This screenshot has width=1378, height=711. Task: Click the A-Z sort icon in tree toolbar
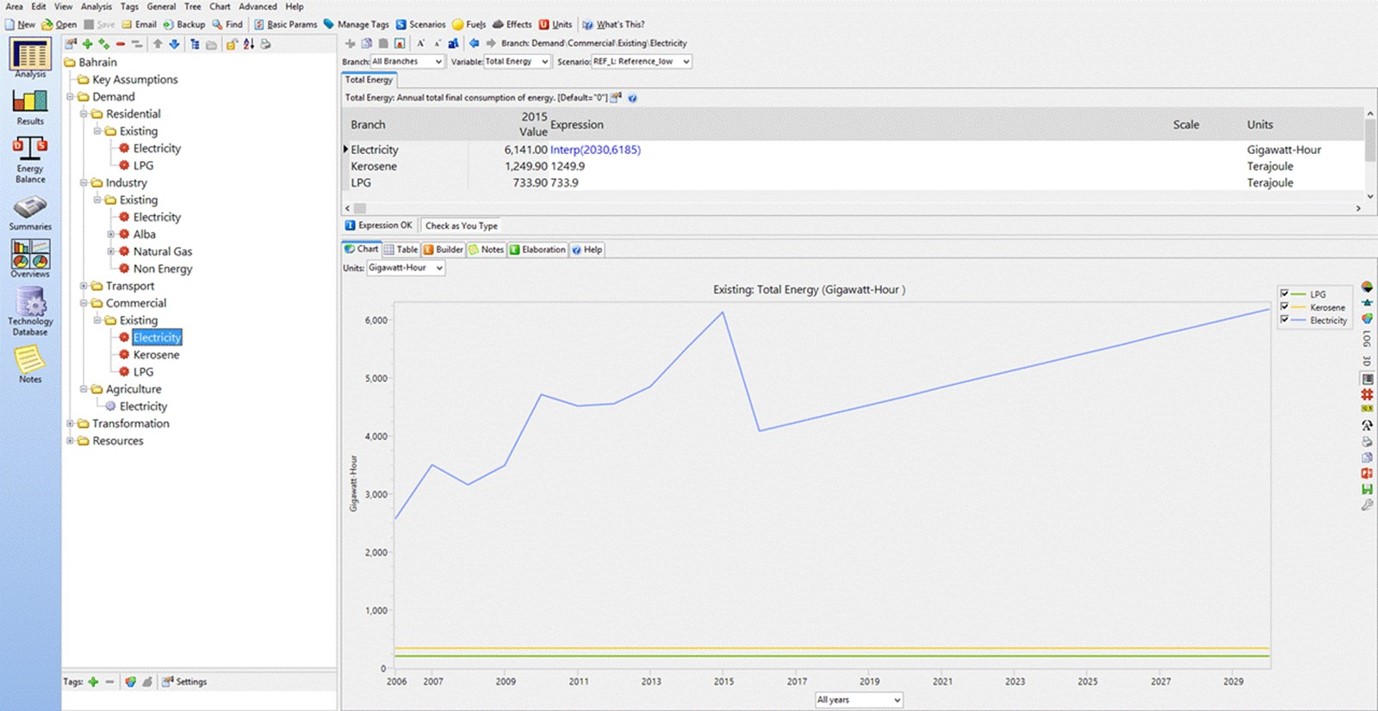pos(249,44)
